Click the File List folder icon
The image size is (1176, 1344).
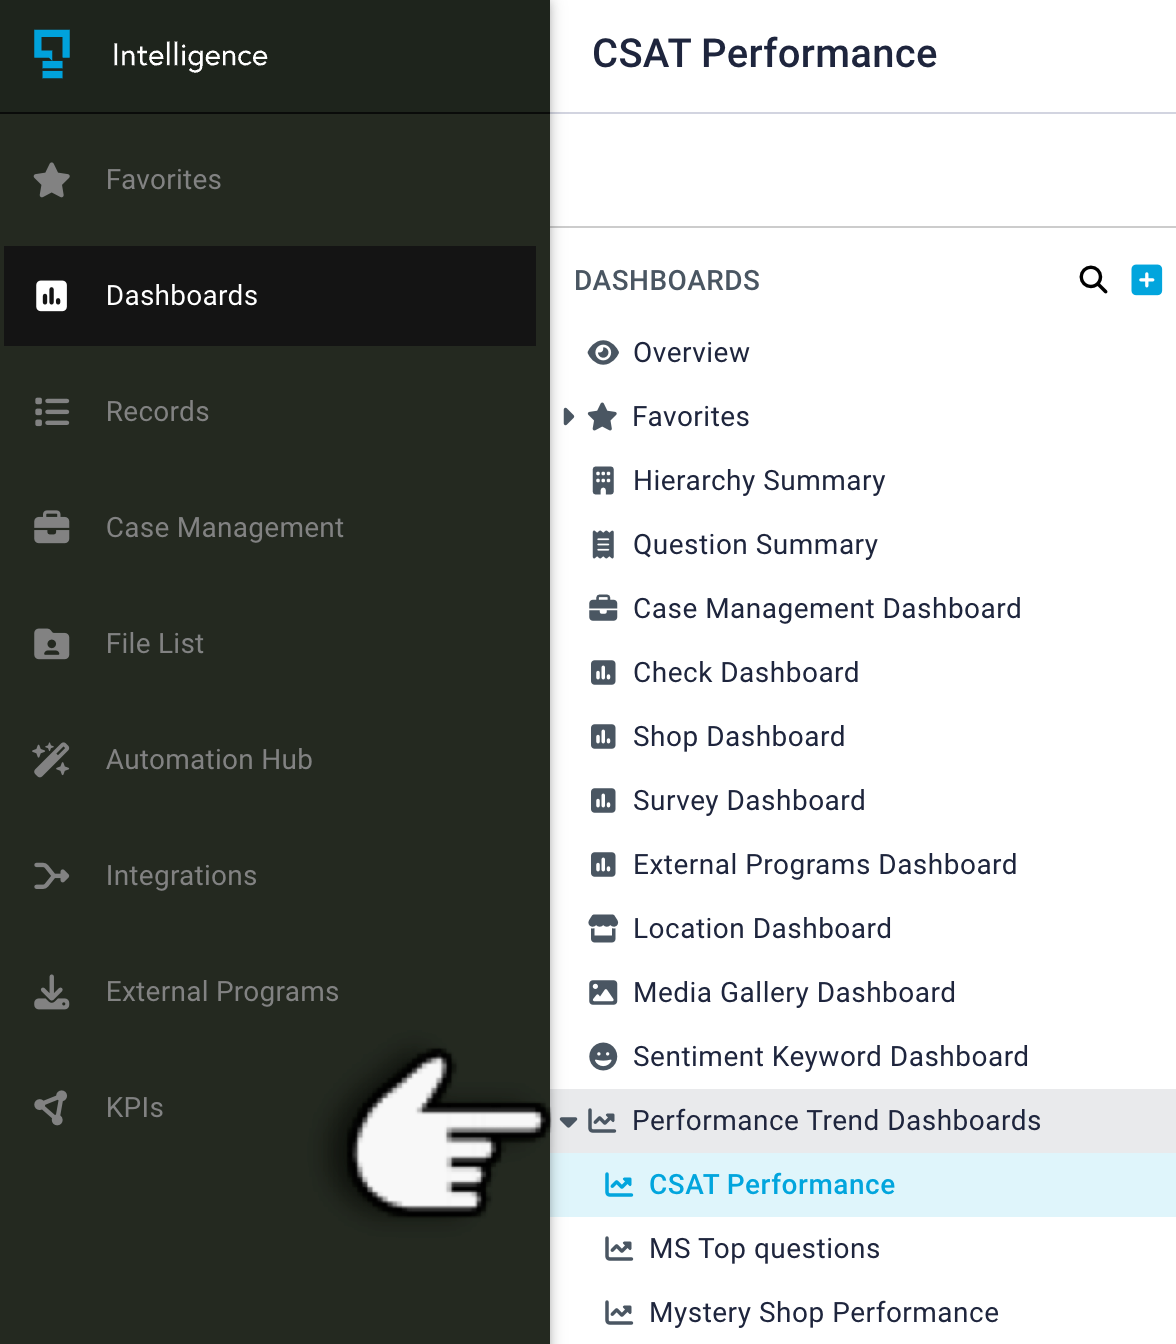pos(51,644)
